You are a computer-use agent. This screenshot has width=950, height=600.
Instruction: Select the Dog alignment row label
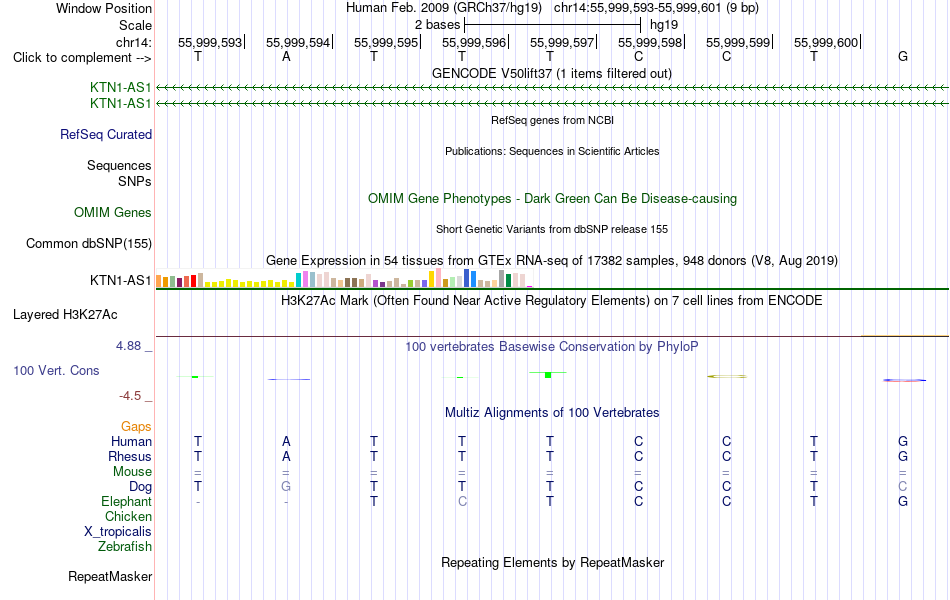coord(140,487)
